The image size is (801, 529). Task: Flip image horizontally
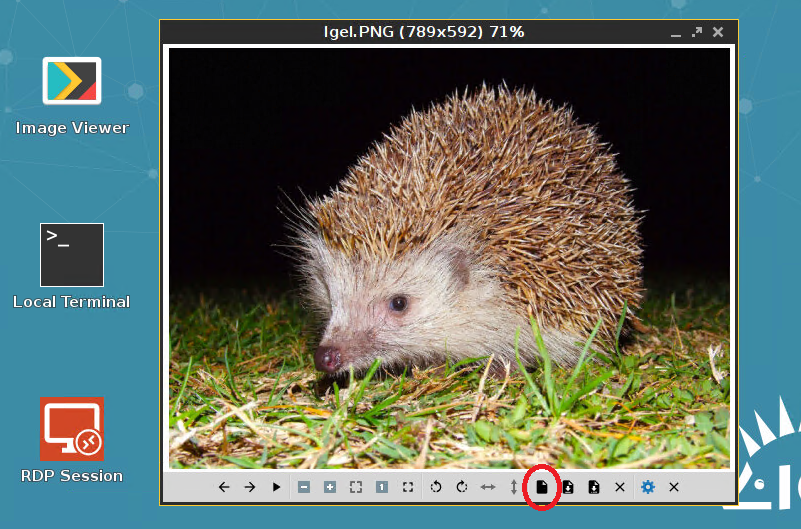click(x=488, y=487)
